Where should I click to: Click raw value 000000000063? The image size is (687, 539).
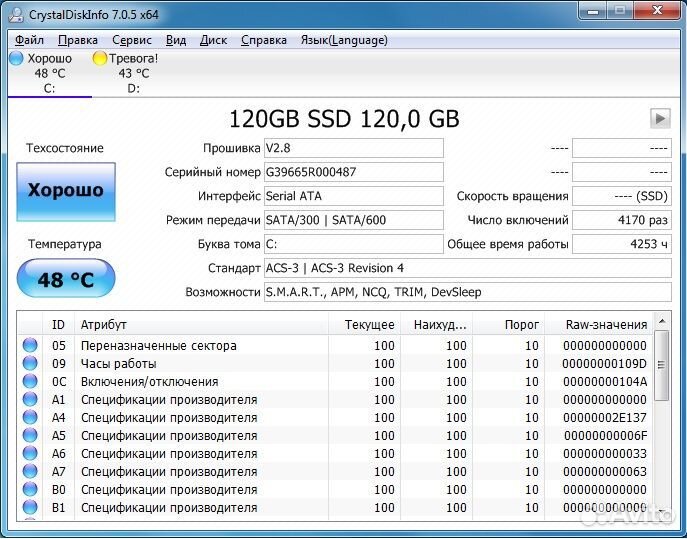[605, 472]
